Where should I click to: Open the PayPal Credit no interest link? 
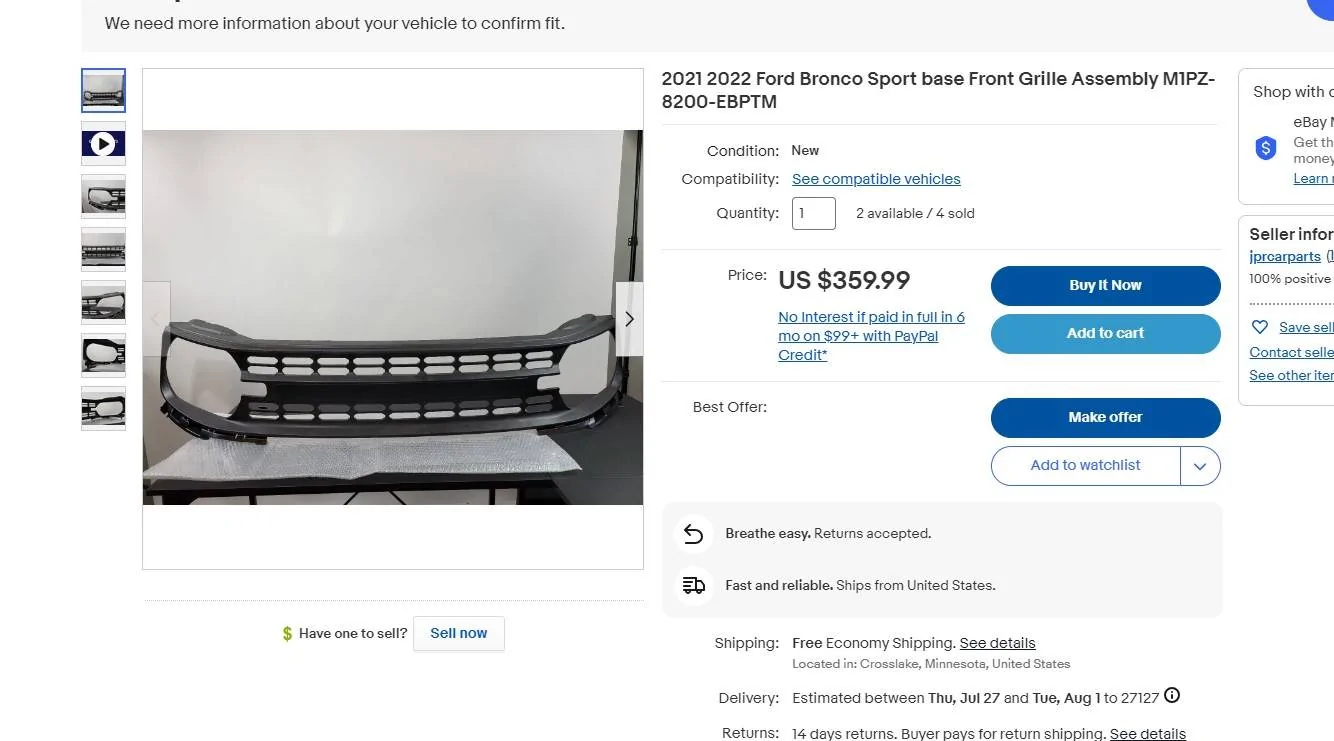pyautogui.click(x=871, y=336)
